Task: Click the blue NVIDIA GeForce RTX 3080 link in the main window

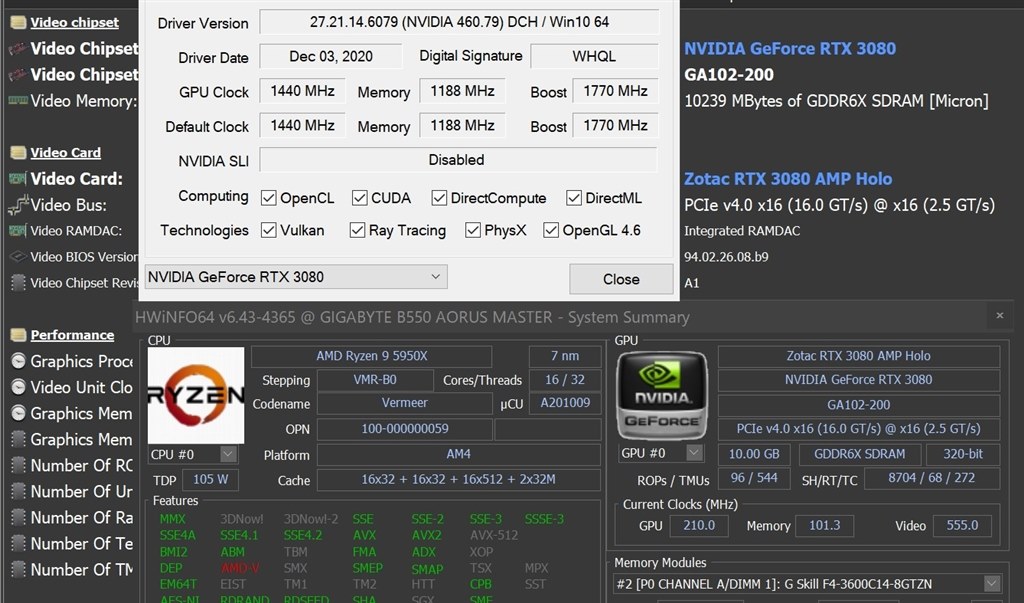Action: 790,48
